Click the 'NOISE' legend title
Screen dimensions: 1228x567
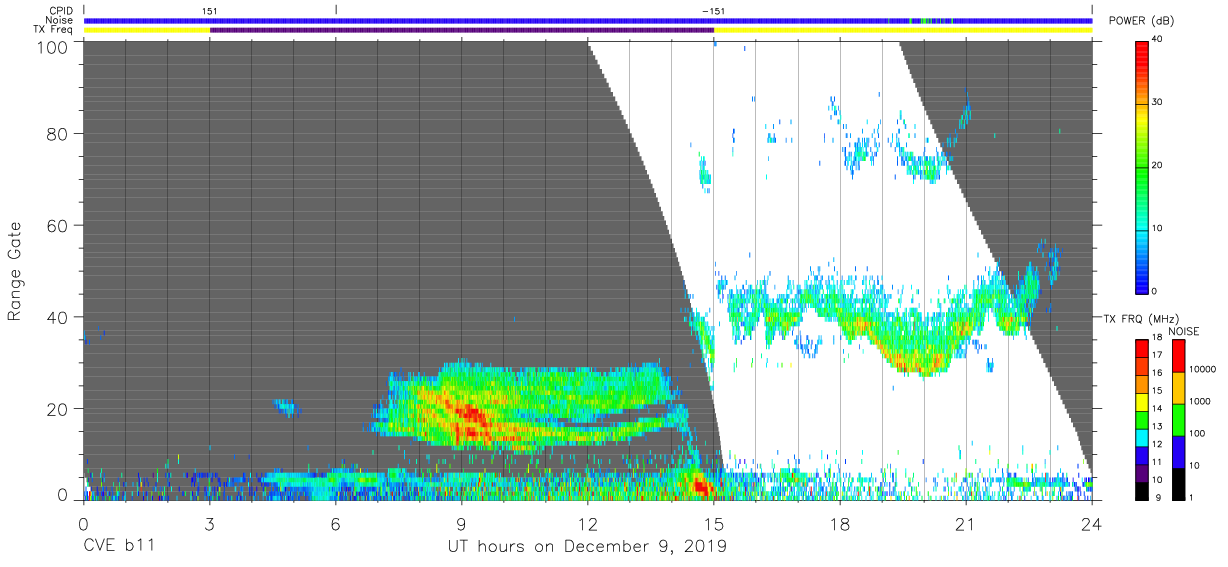pos(1182,330)
